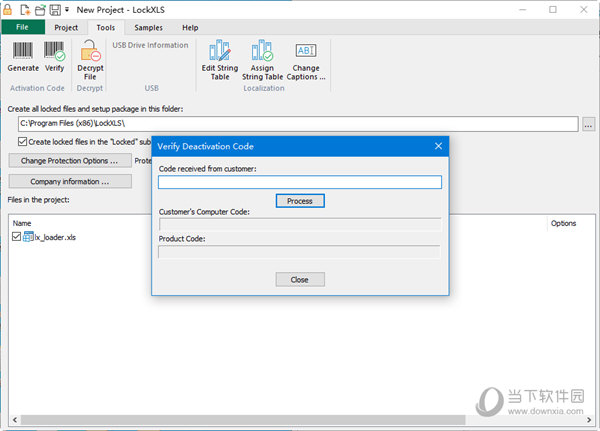Click the Verify activation code icon

coord(54,51)
